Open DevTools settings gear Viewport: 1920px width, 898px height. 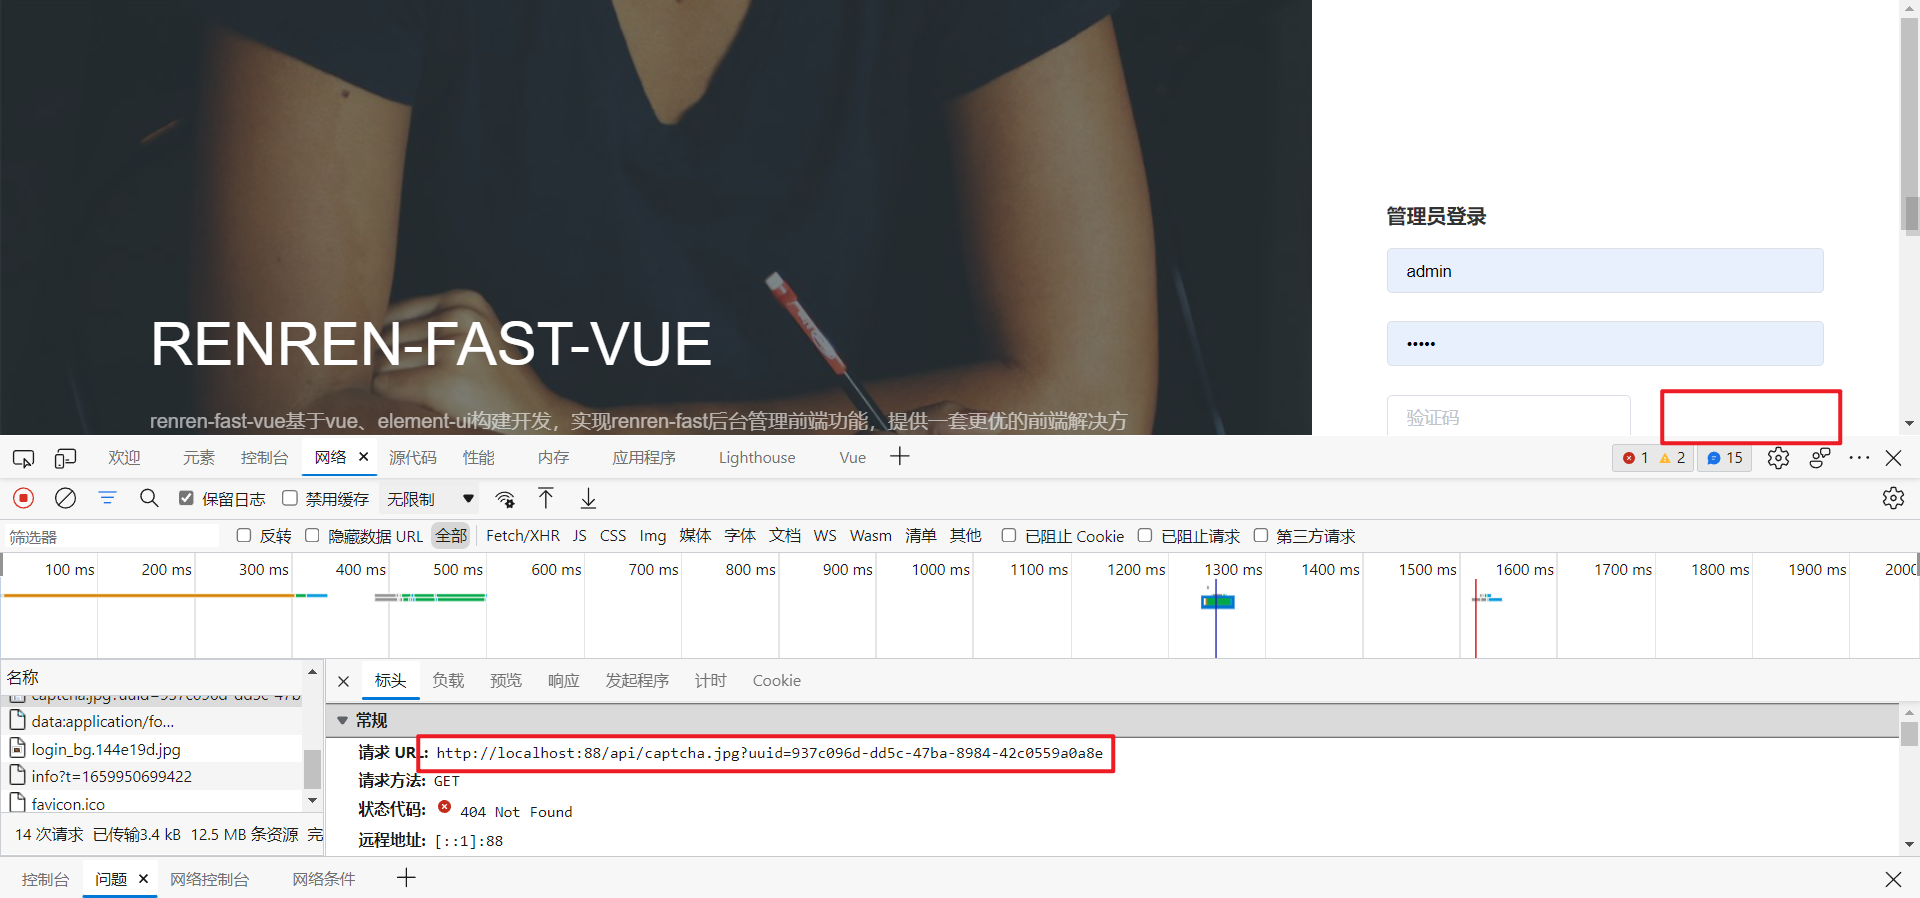pyautogui.click(x=1778, y=458)
